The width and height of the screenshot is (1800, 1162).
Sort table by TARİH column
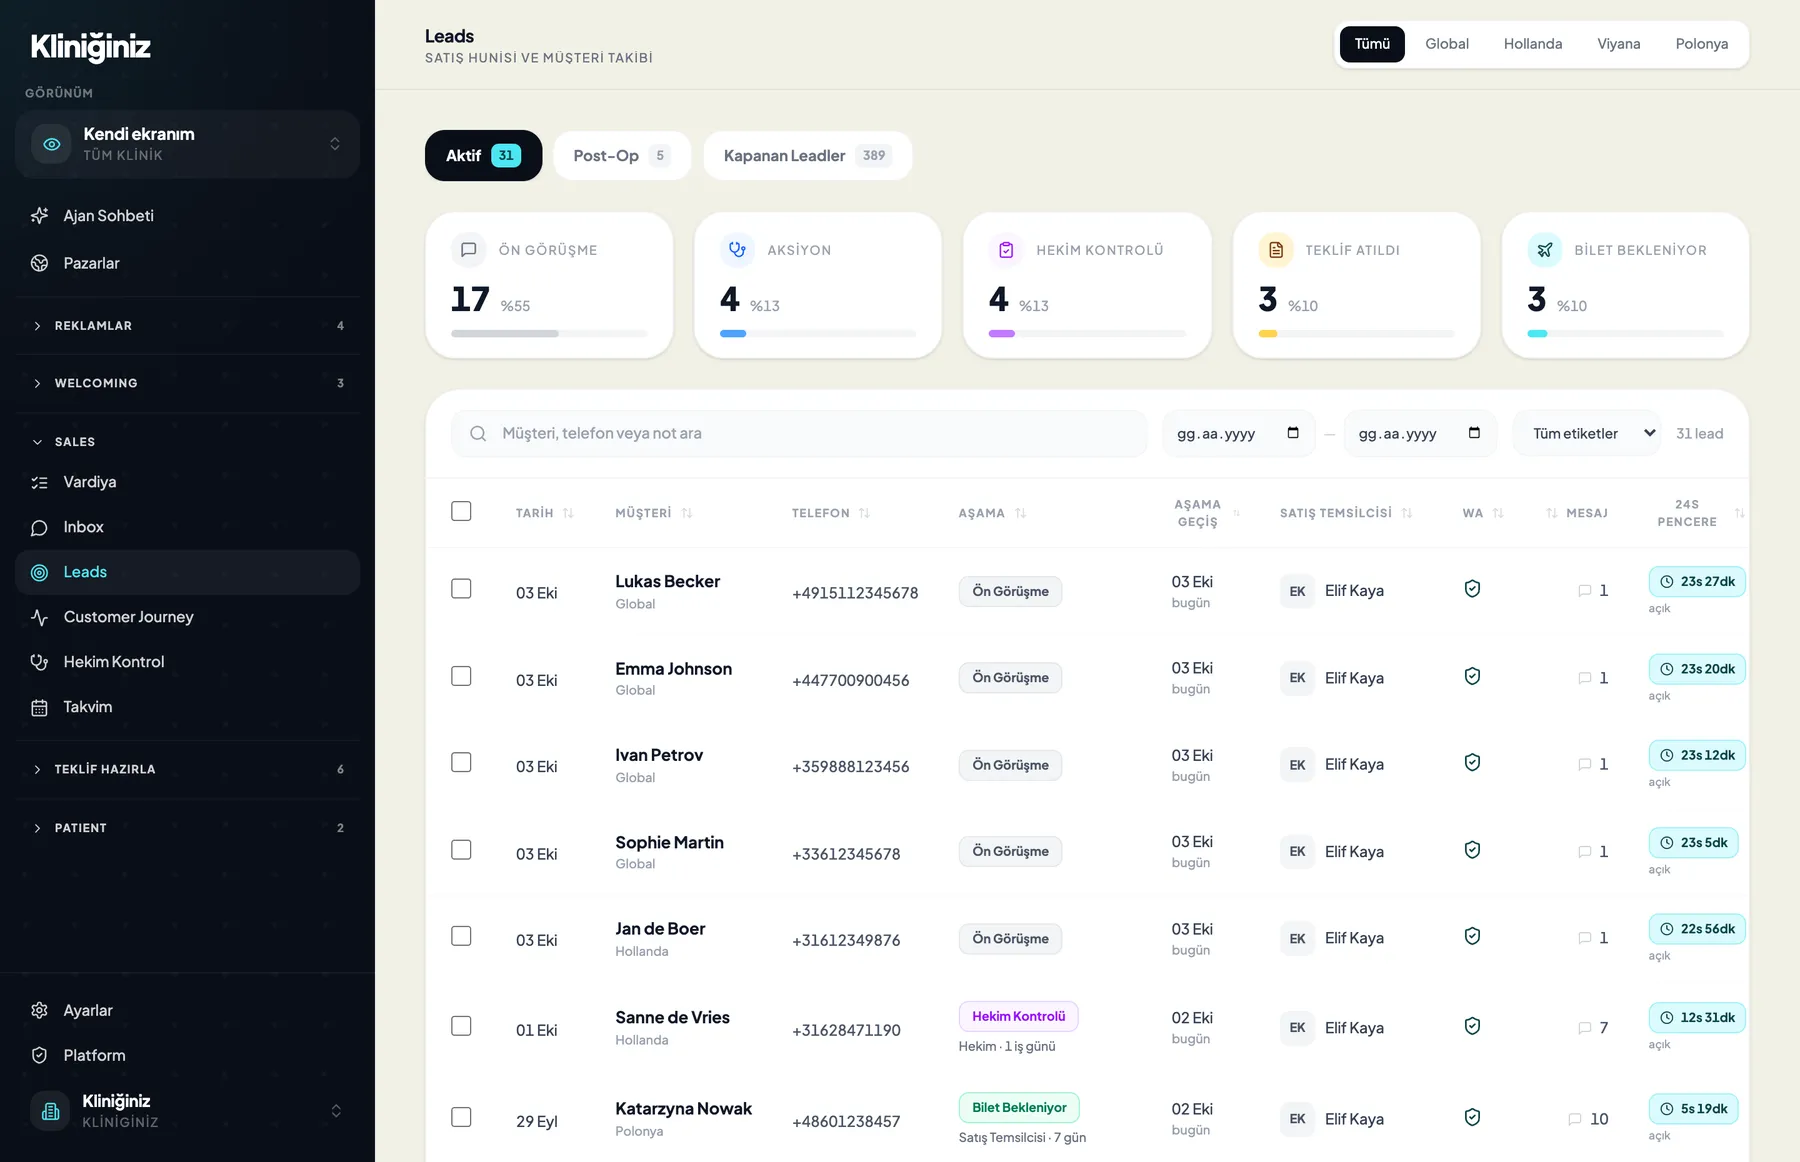(544, 513)
